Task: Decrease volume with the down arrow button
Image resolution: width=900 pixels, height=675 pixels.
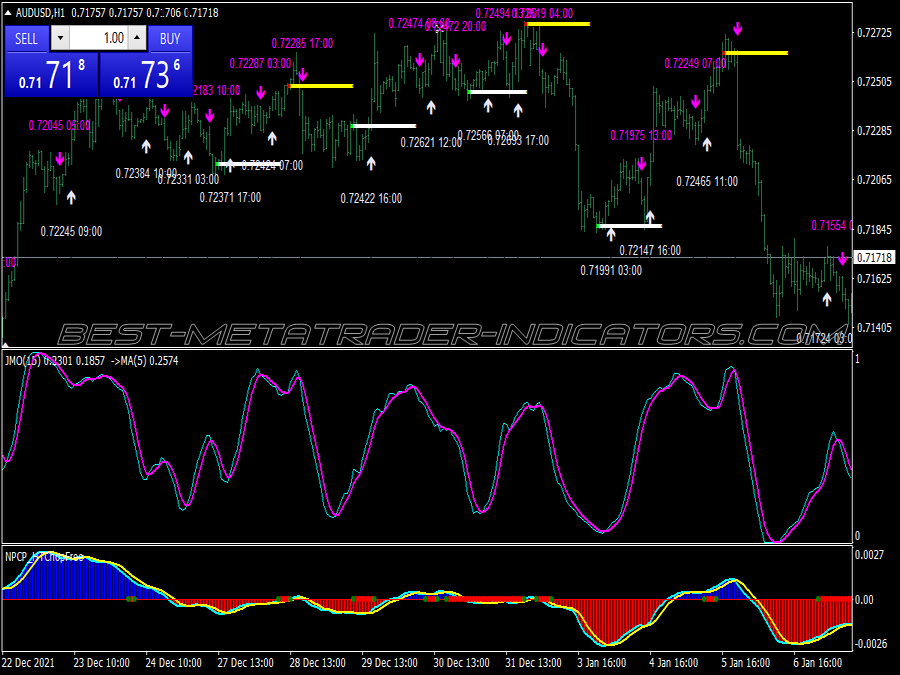Action: pyautogui.click(x=60, y=38)
